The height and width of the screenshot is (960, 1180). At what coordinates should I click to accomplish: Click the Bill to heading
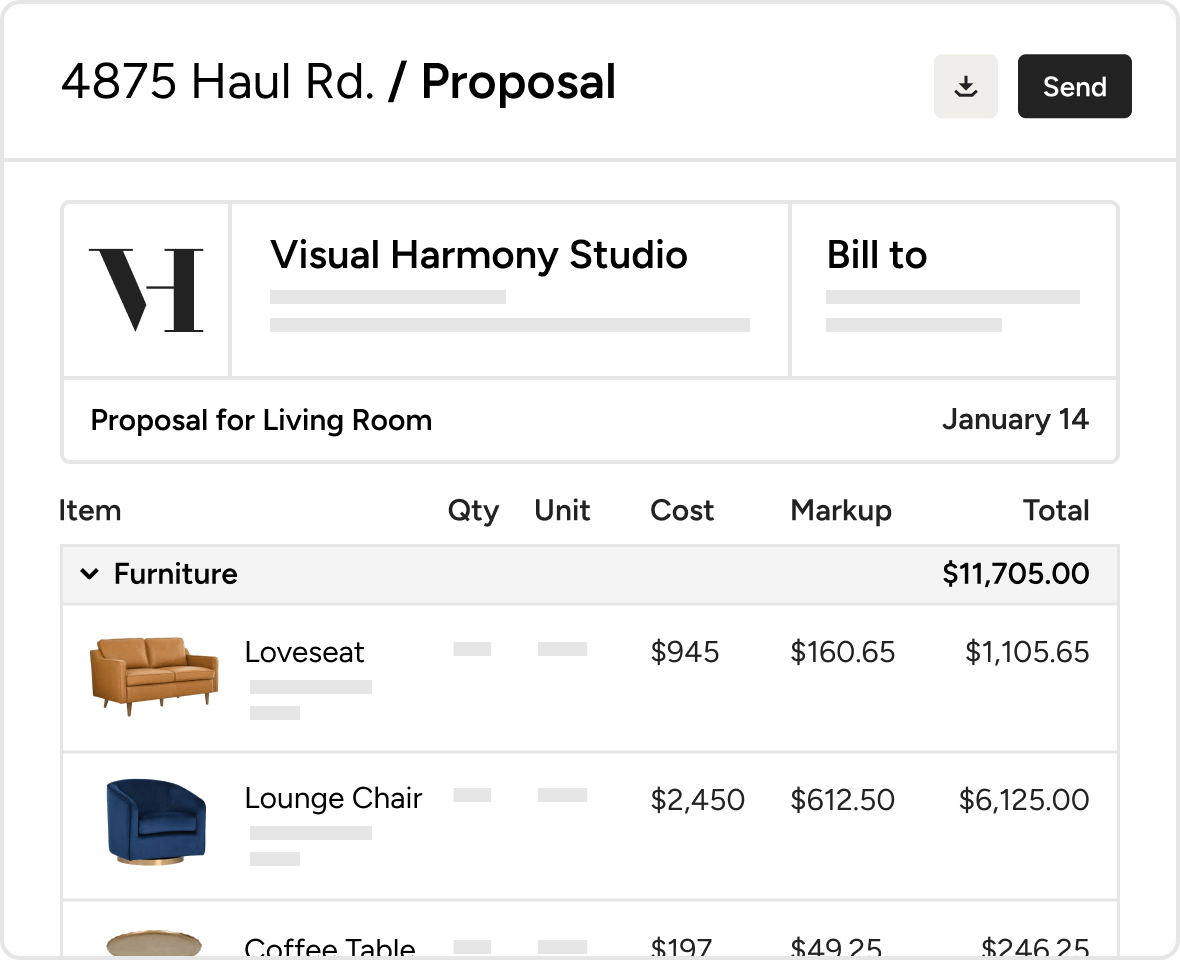[876, 256]
